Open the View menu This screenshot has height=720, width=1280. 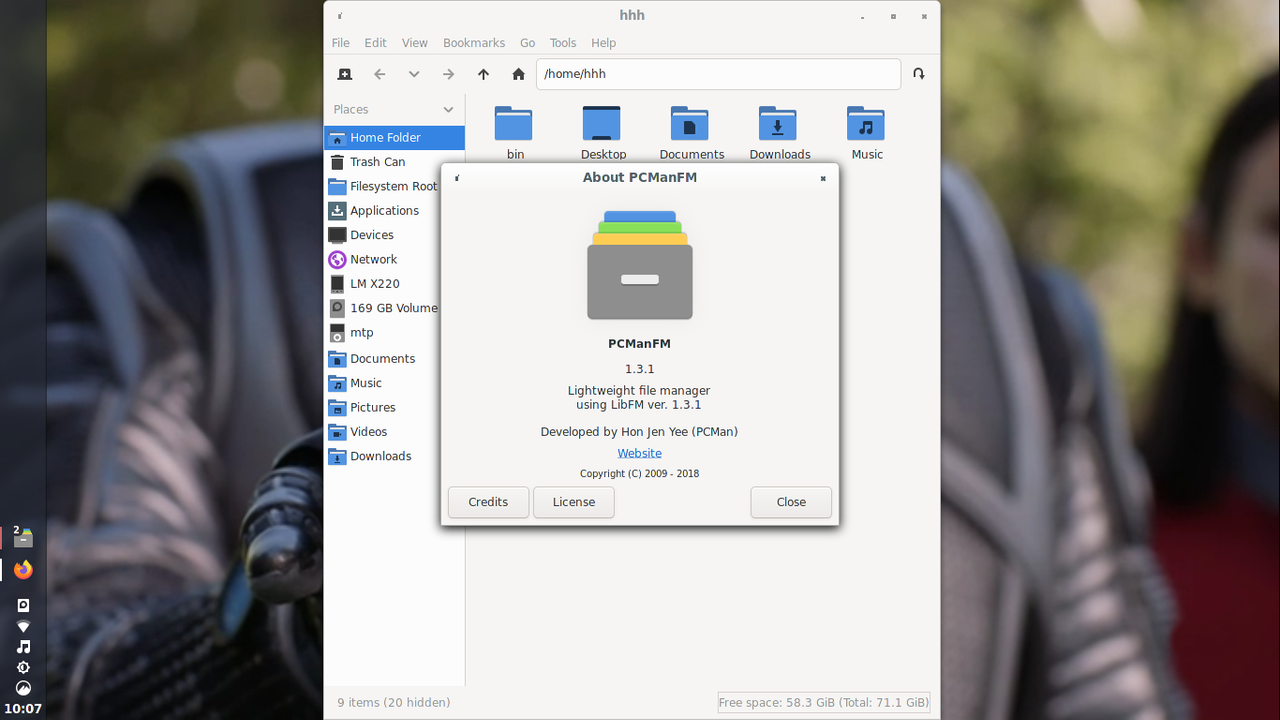point(415,43)
